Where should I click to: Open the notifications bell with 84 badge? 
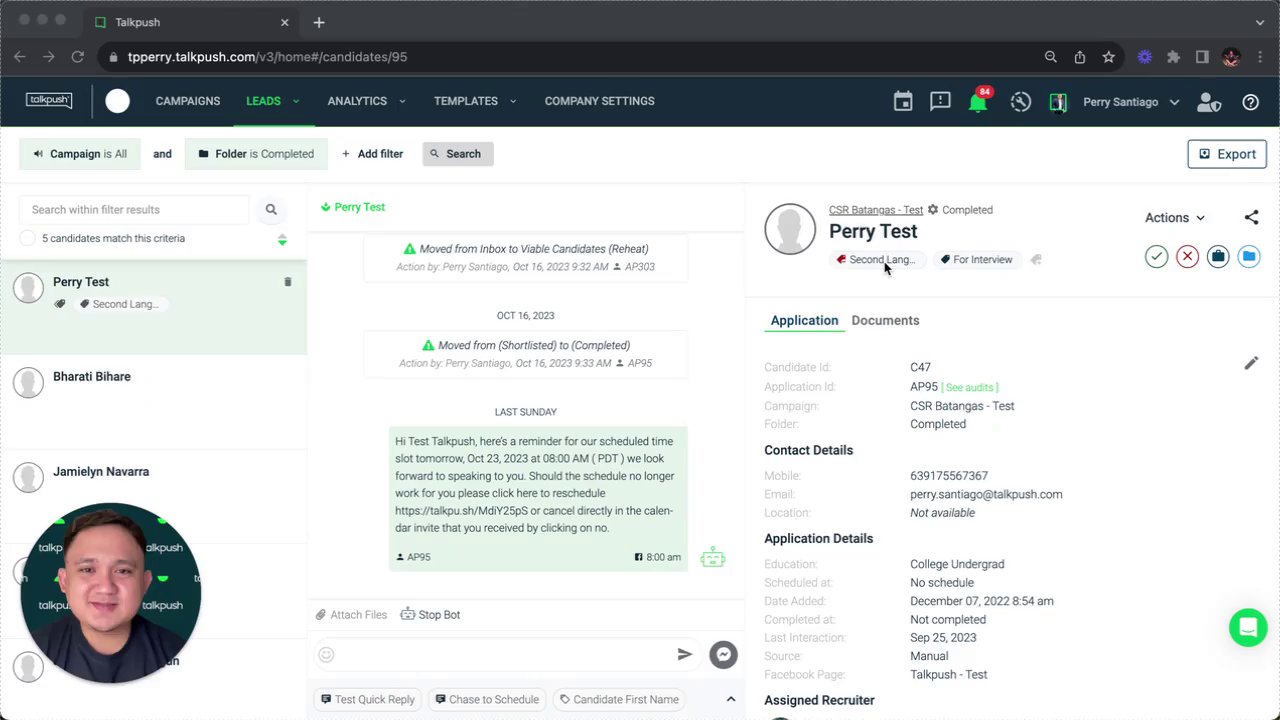pyautogui.click(x=978, y=101)
